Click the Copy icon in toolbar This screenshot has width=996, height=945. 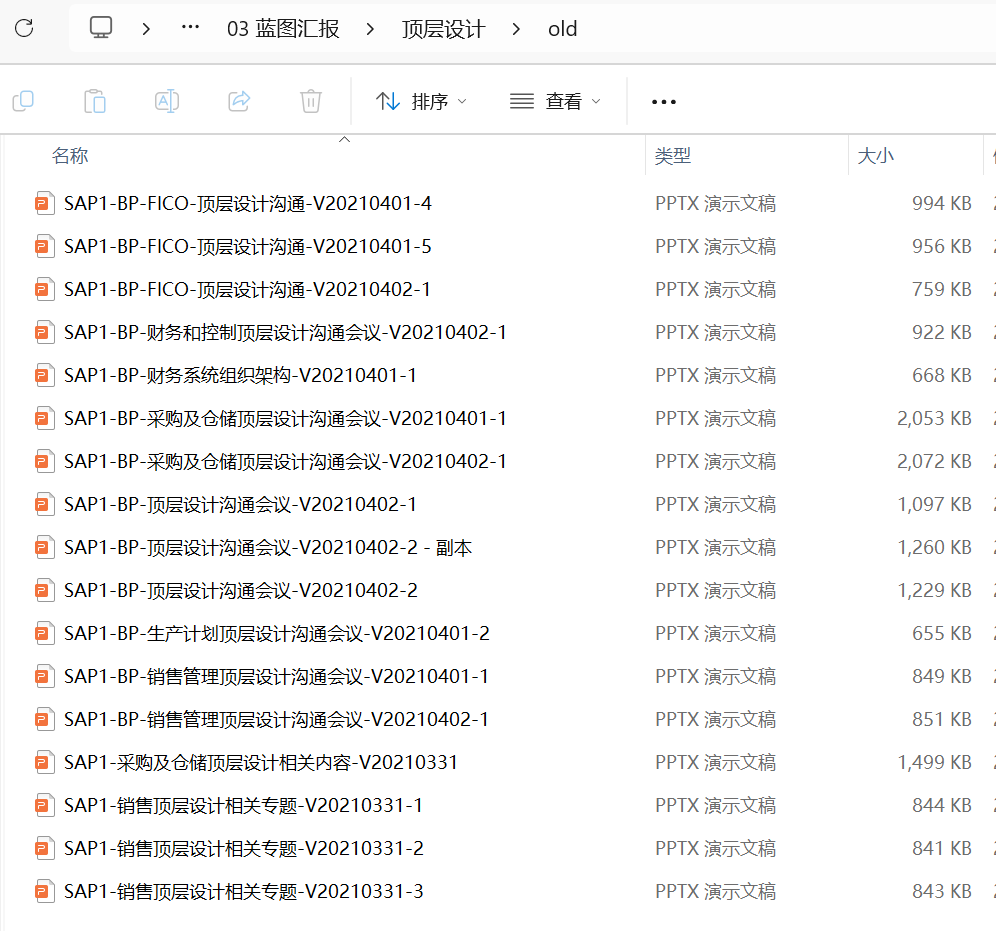23,101
